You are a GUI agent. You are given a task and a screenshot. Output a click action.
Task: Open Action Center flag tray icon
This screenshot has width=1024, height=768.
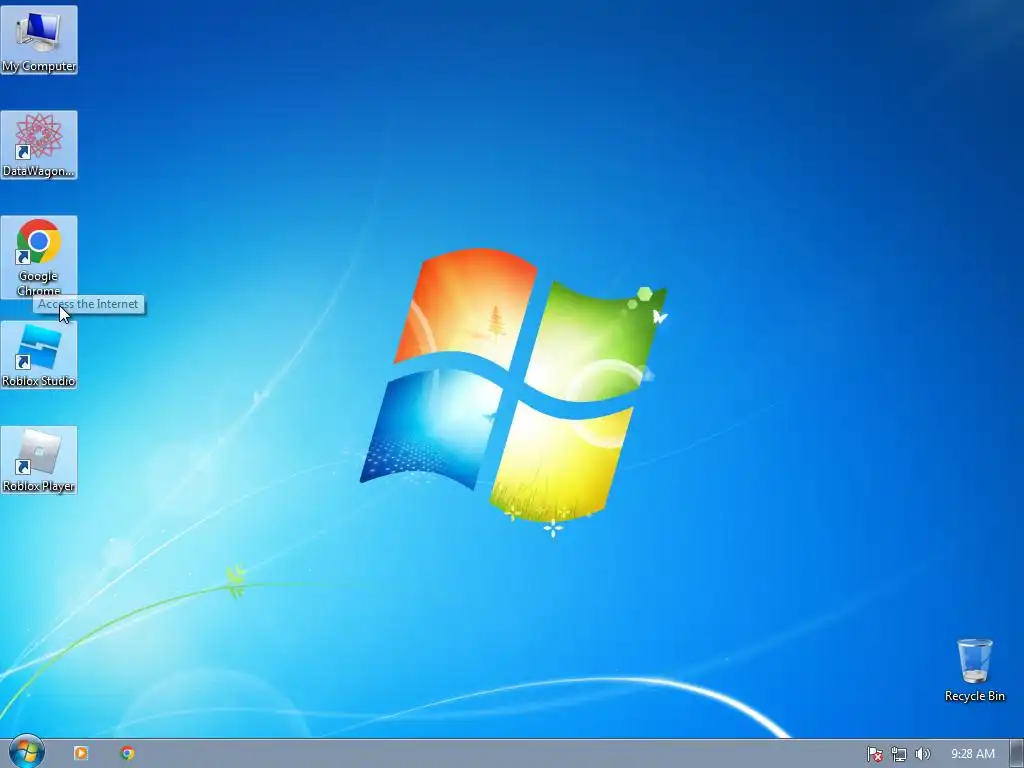874,754
